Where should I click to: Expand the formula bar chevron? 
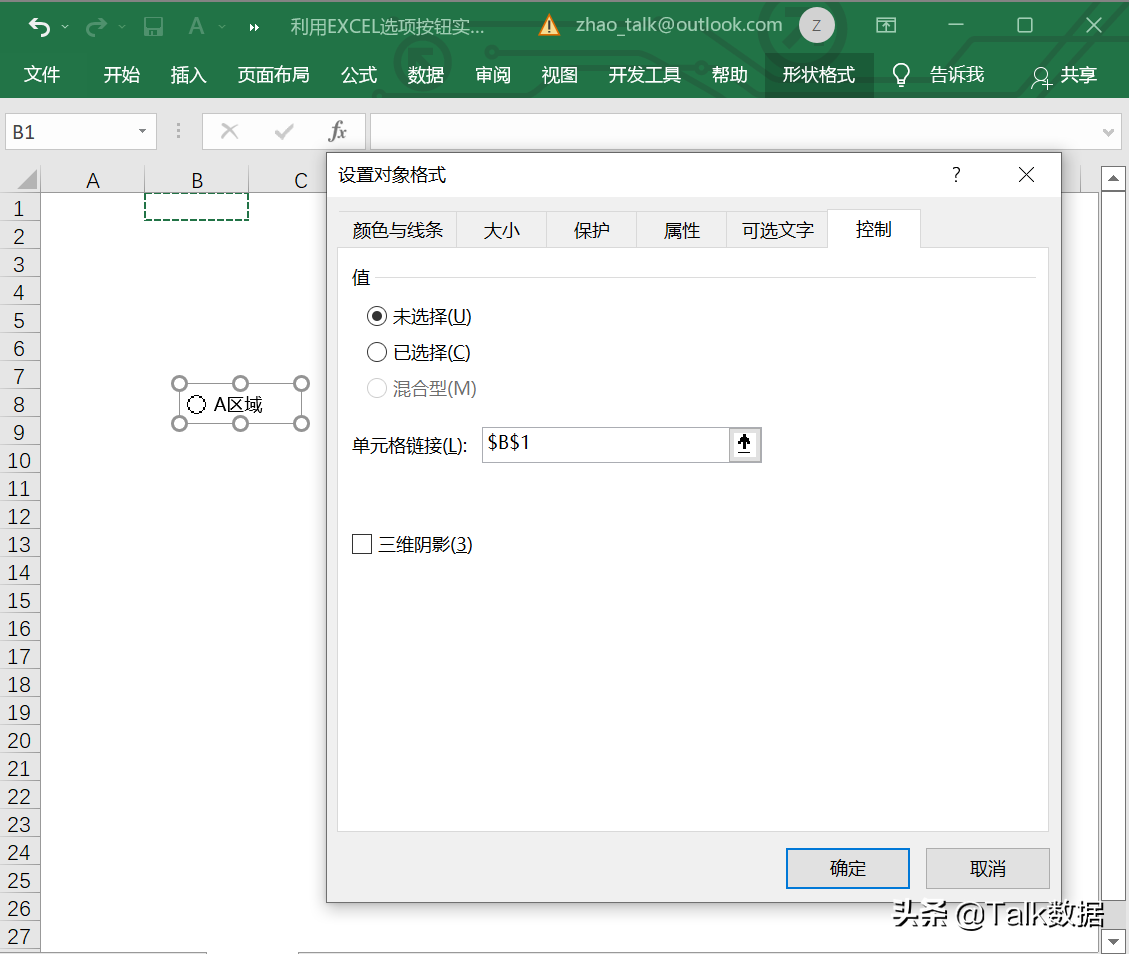pos(1107,132)
